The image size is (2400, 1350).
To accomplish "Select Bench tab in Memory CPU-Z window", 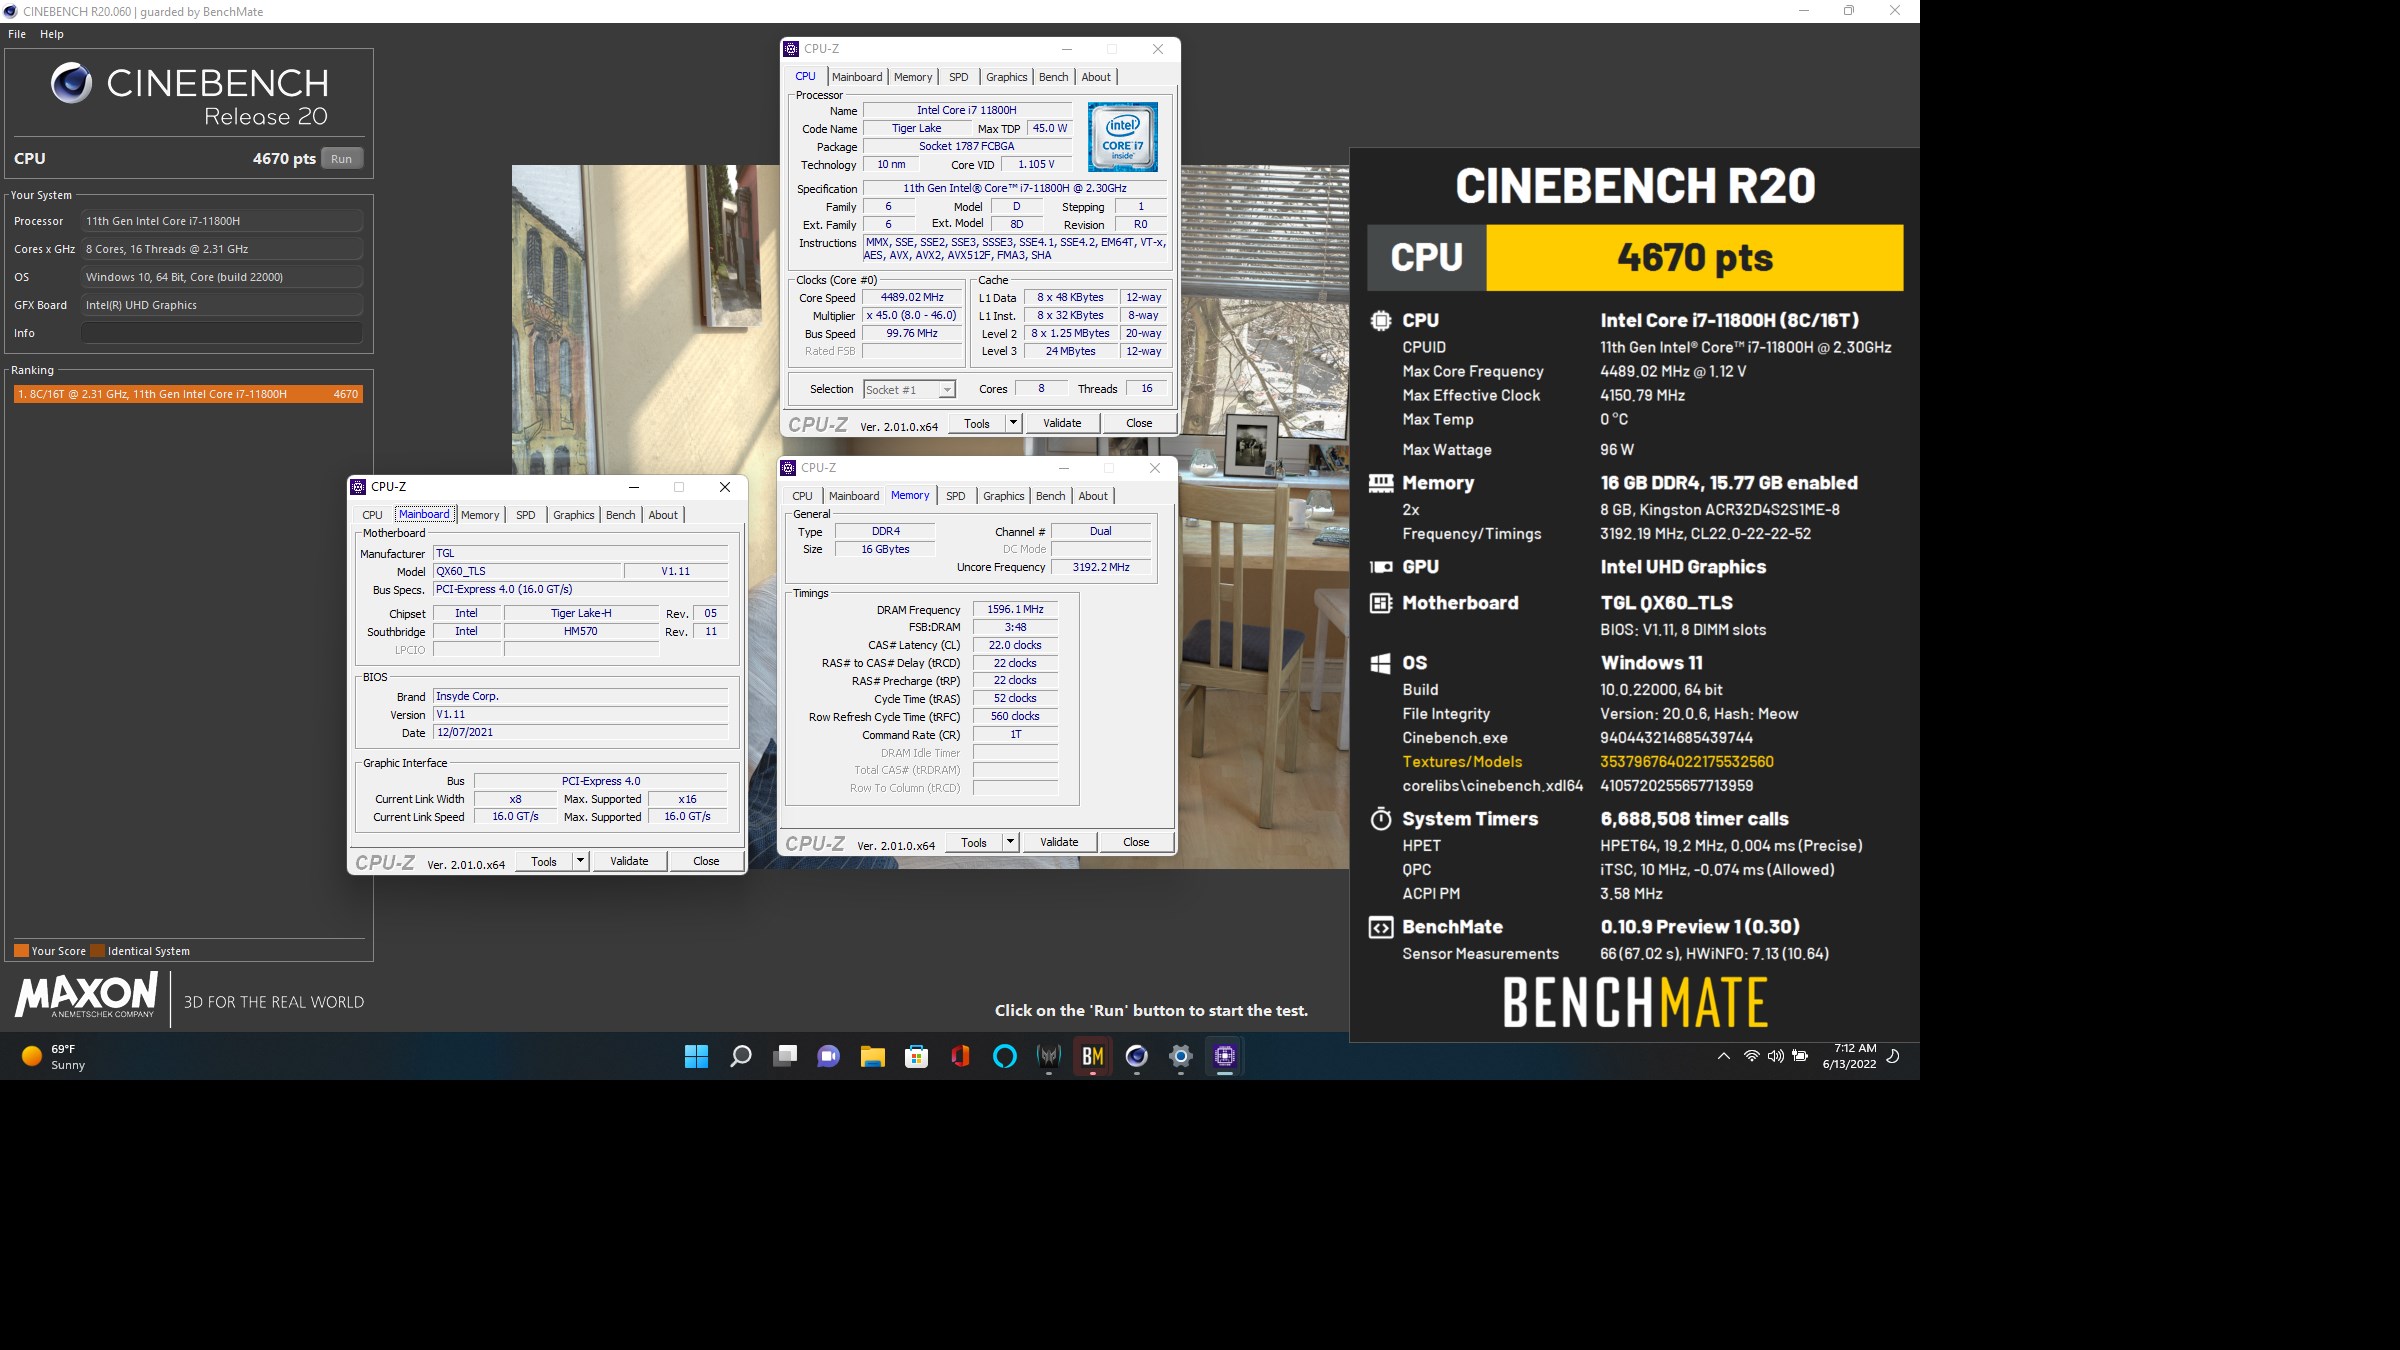I will click(1050, 496).
